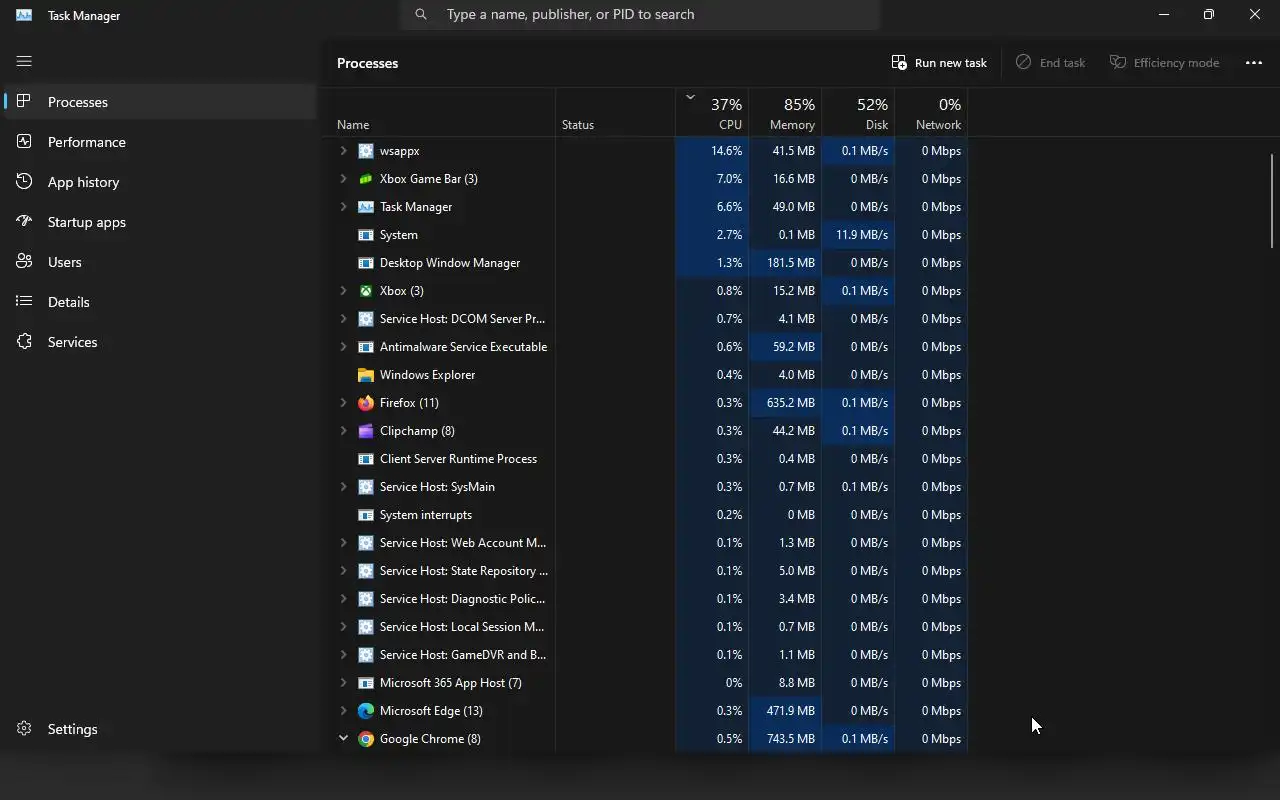
Task: Expand the Clipchamp (8) group
Action: (x=343, y=431)
